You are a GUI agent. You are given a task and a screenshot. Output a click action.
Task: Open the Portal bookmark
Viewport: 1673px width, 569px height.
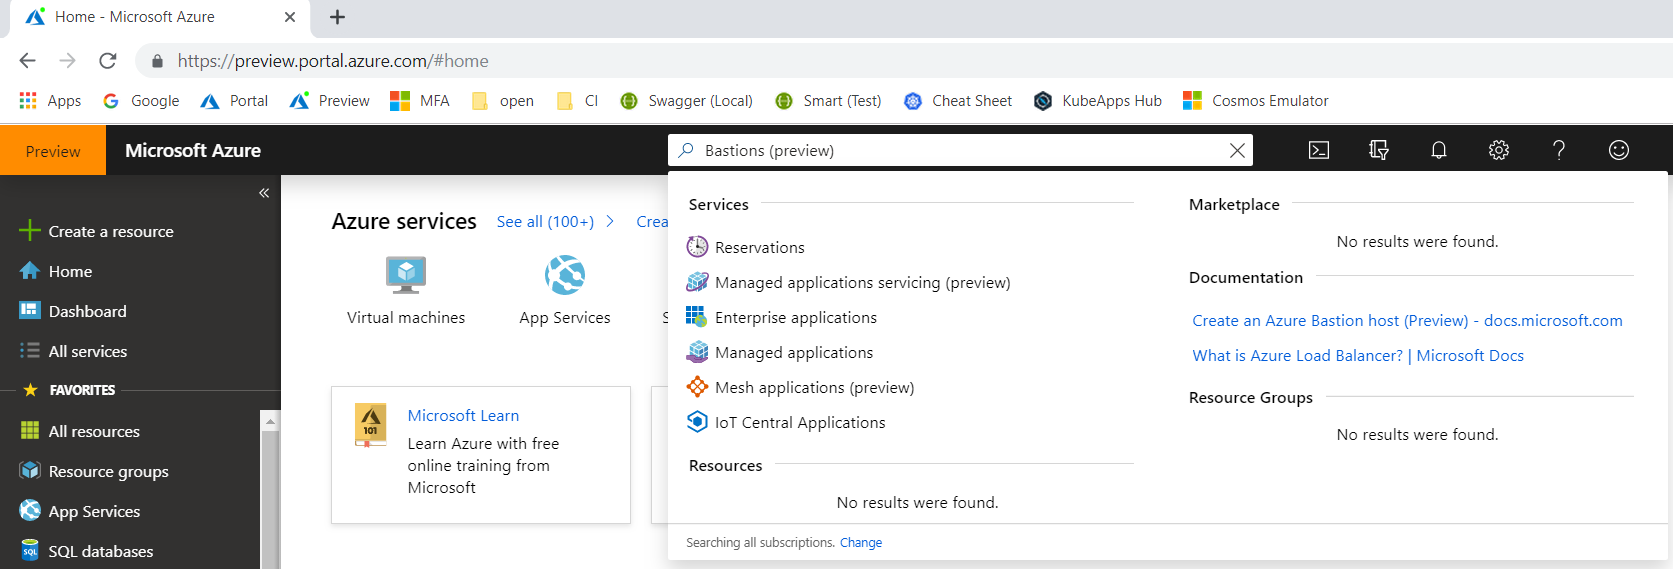click(234, 100)
